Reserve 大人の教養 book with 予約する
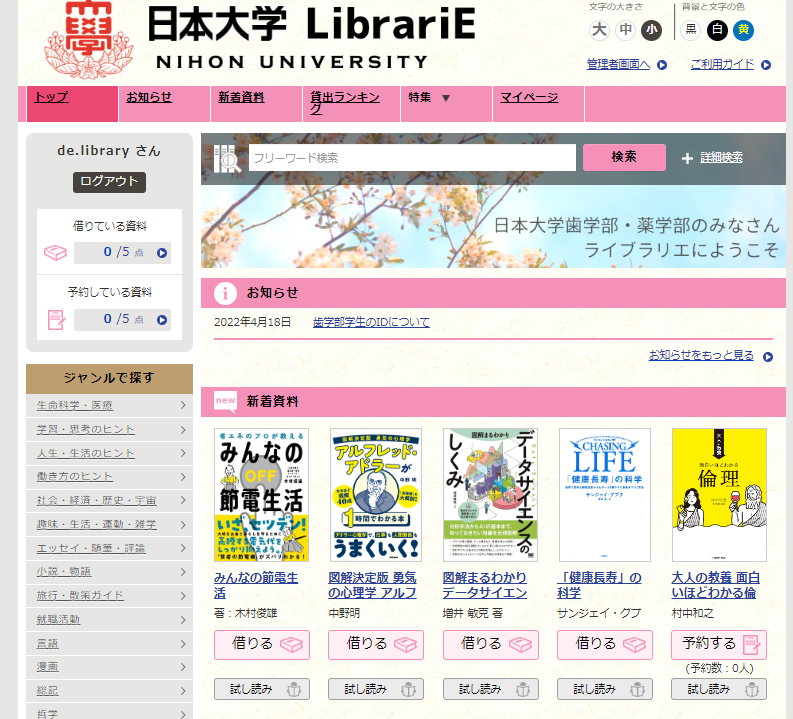This screenshot has height=719, width=793. 719,645
